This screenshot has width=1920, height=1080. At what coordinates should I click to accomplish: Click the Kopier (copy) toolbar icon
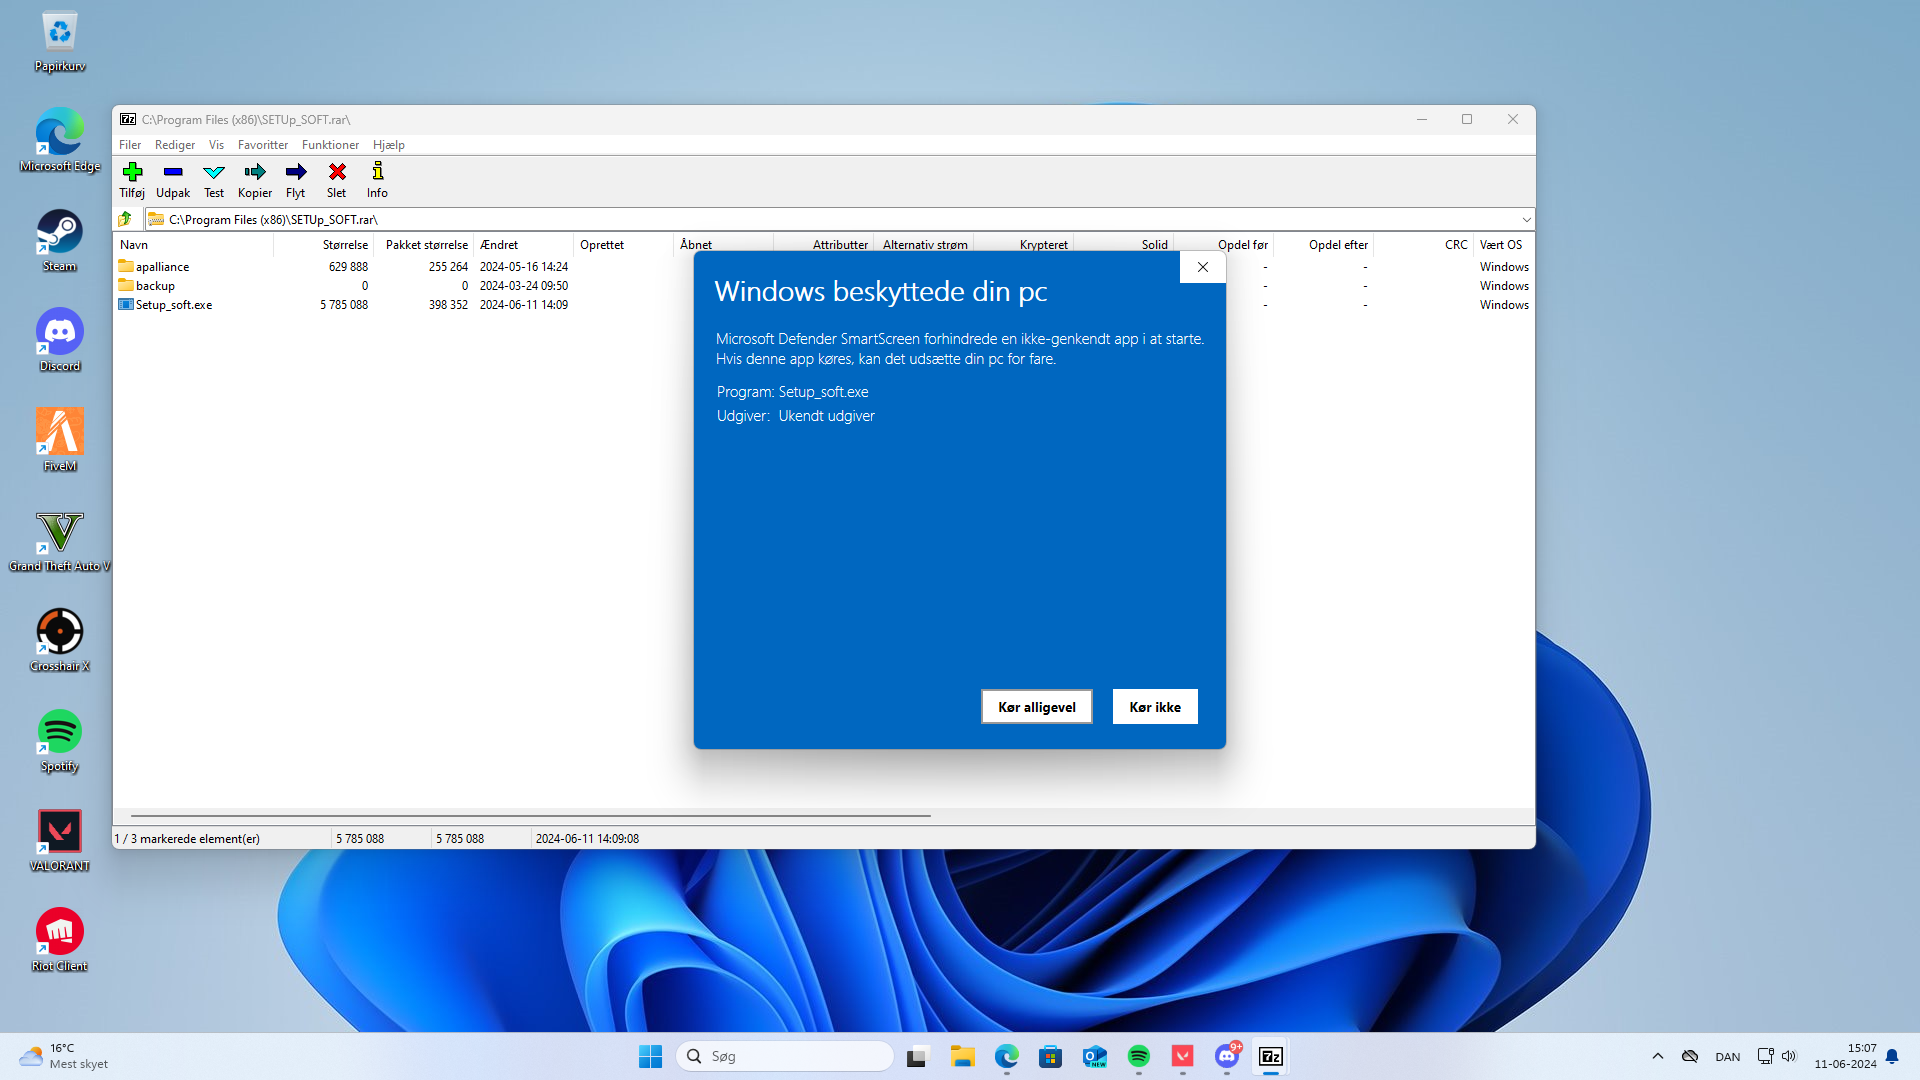coord(255,172)
